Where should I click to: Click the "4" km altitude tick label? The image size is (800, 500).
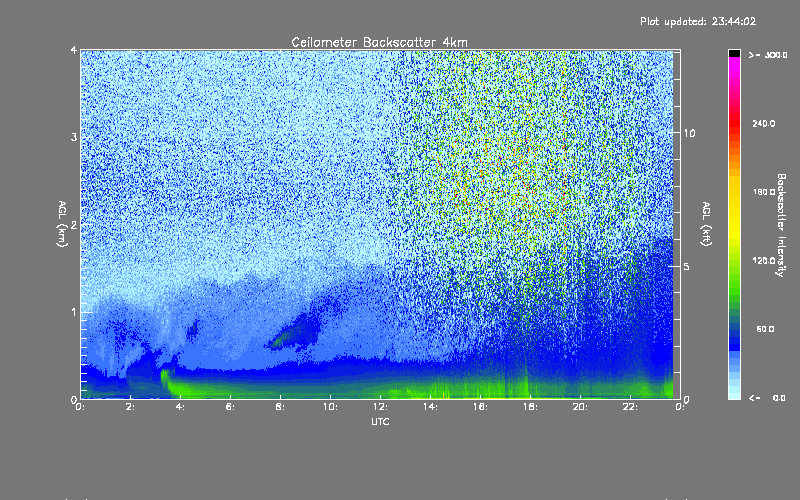click(74, 50)
